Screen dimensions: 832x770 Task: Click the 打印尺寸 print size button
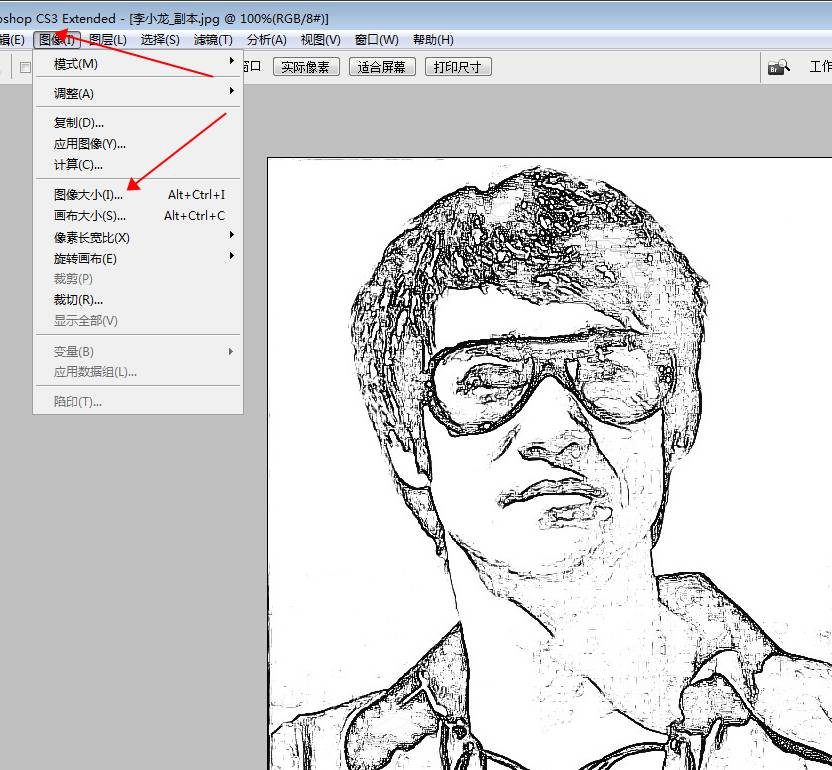click(x=458, y=67)
